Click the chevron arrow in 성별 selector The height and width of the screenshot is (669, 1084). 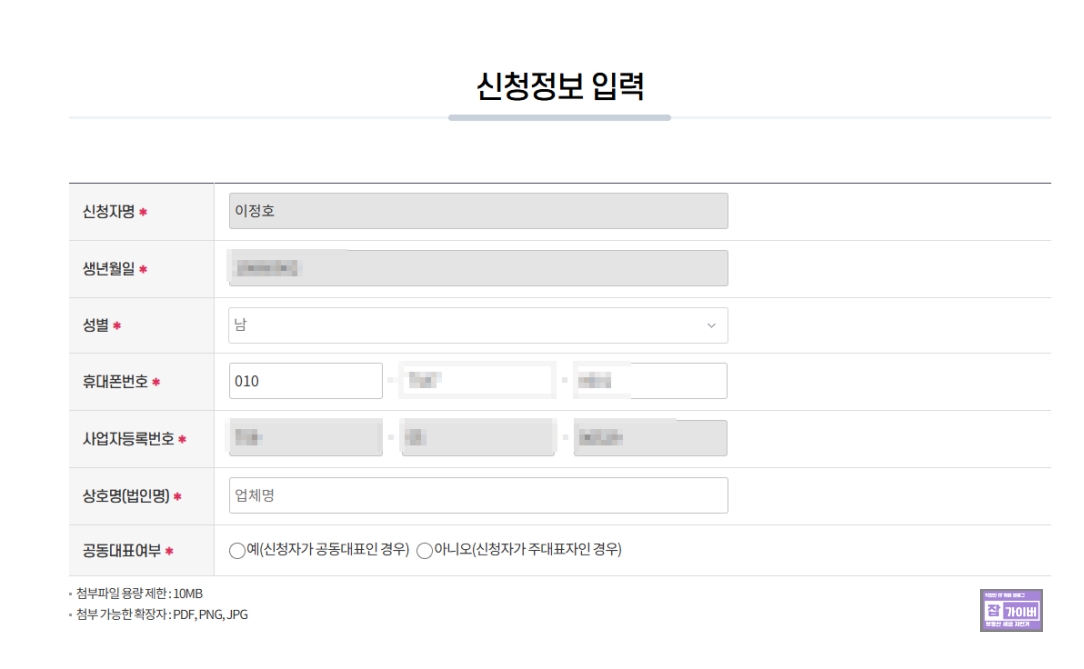[711, 326]
